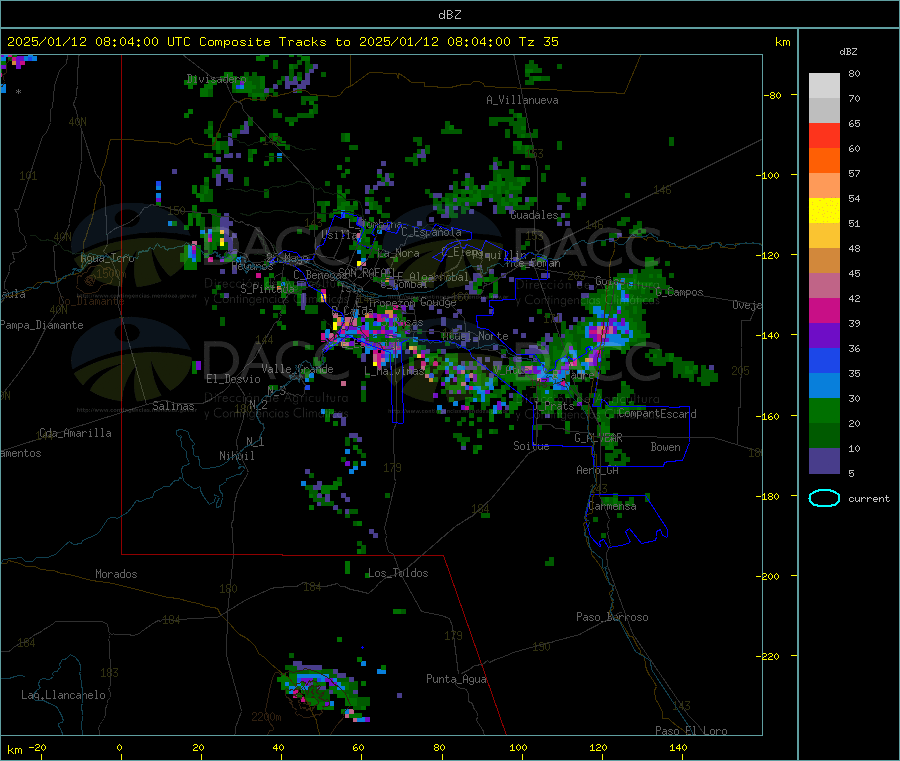This screenshot has height=761, width=900.
Task: Click the 'Soitue' map label
Action: click(531, 446)
